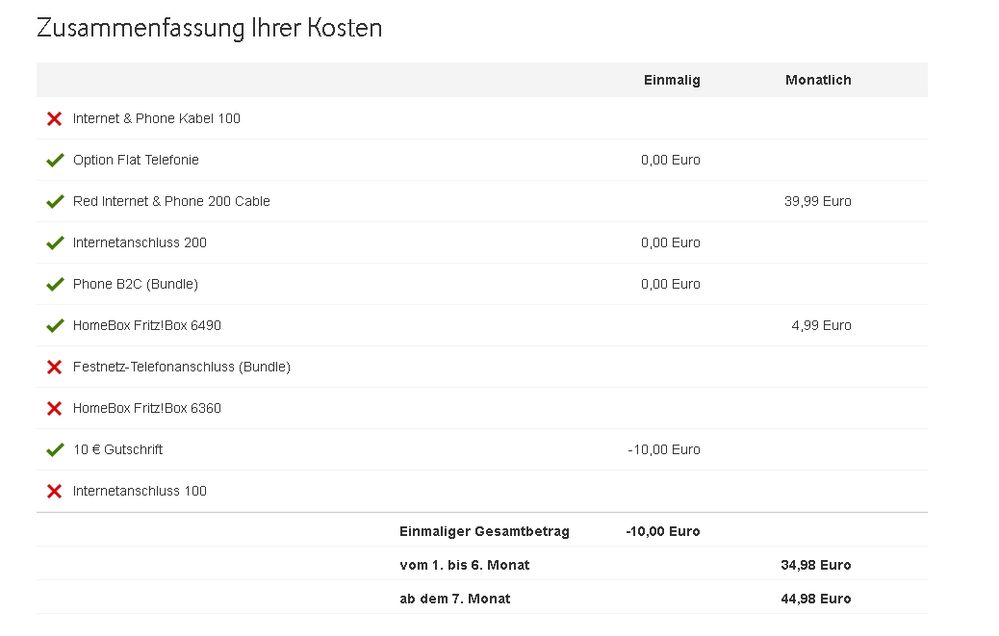Click the Einmalig column header

pyautogui.click(x=672, y=80)
